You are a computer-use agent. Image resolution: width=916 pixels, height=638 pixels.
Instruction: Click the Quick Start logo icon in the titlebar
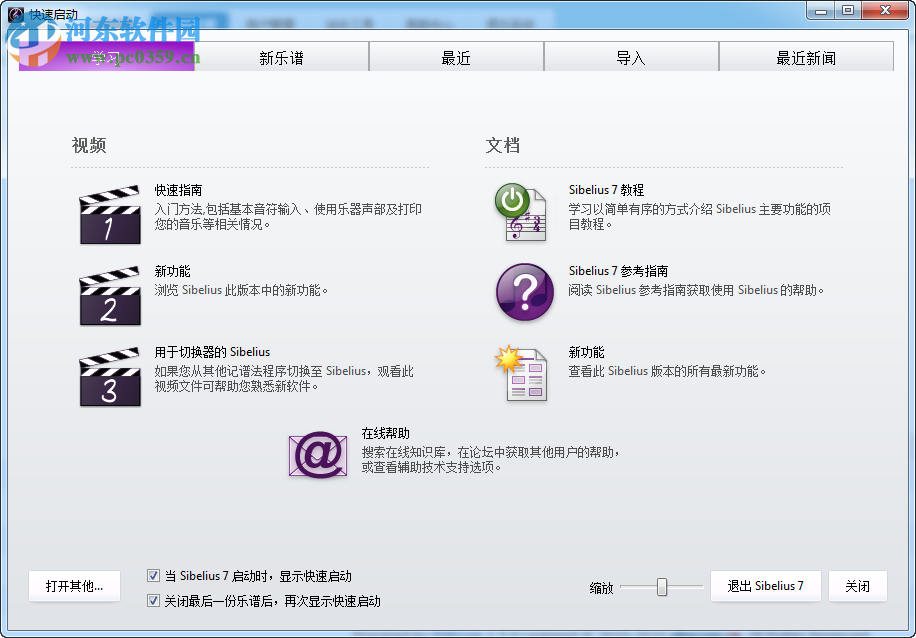13,10
